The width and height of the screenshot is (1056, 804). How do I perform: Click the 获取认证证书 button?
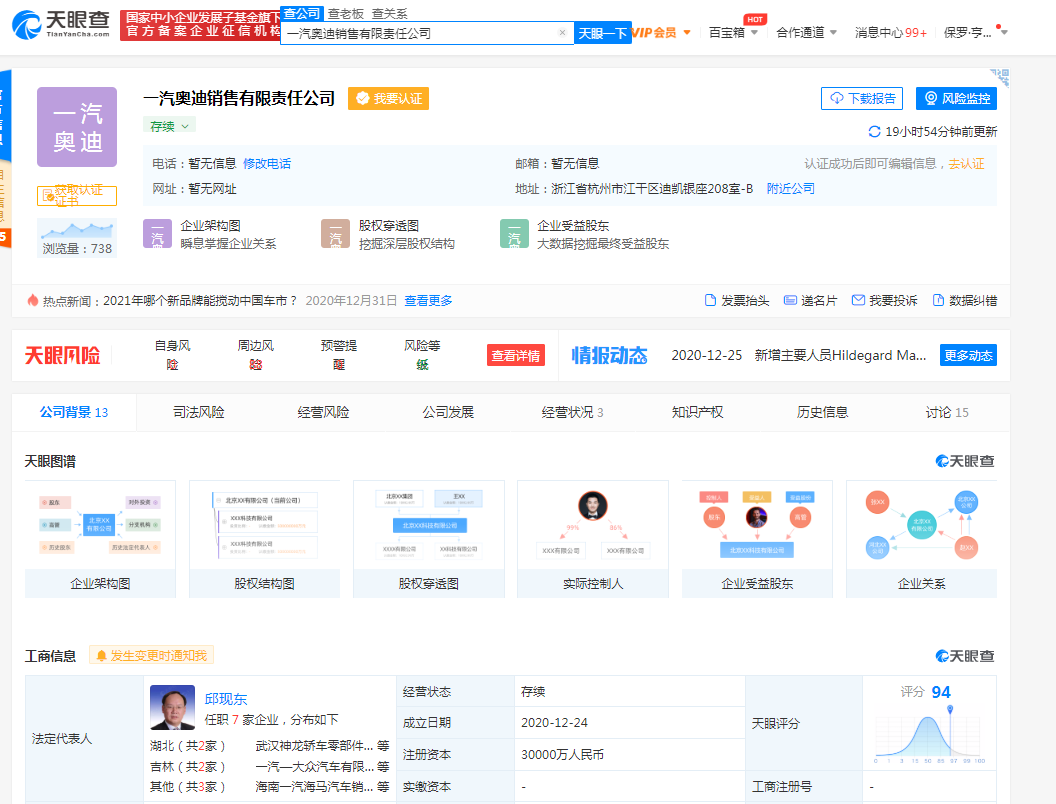[77, 196]
